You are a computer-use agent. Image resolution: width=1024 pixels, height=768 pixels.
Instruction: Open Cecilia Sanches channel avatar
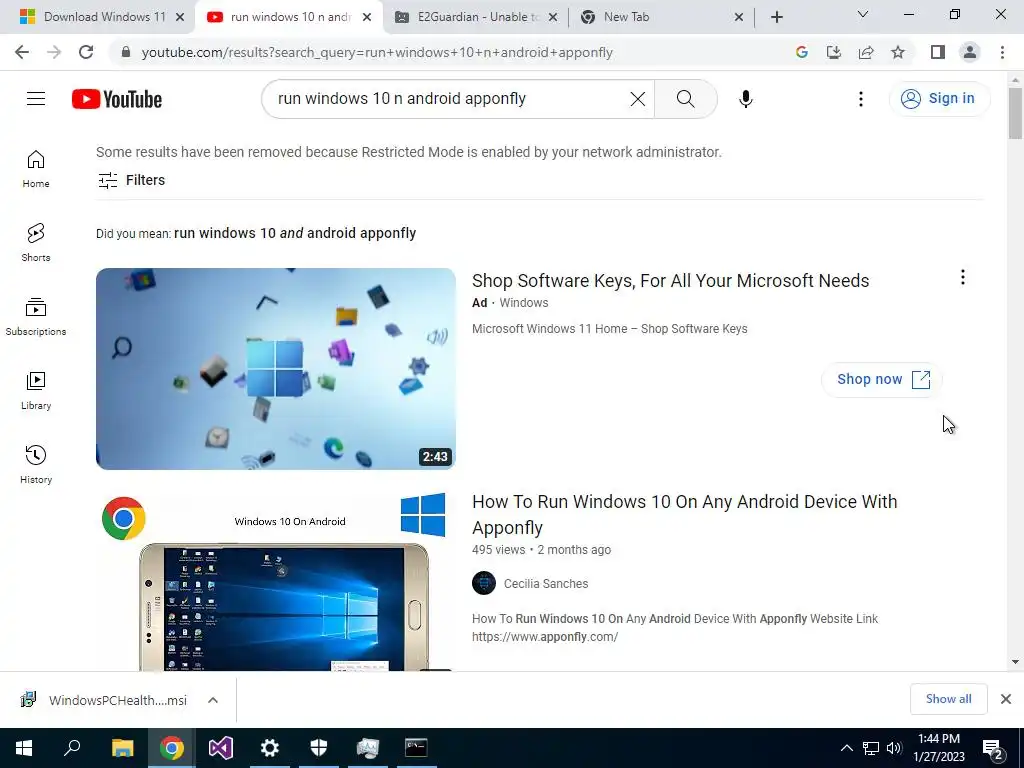click(484, 583)
